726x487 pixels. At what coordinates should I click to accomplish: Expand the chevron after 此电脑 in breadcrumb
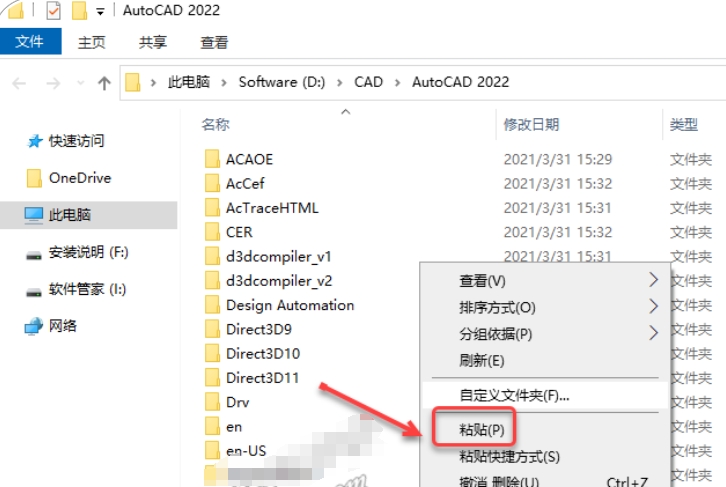224,83
